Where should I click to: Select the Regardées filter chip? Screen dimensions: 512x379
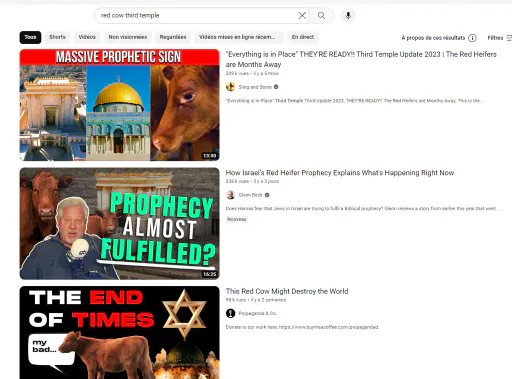tap(173, 37)
